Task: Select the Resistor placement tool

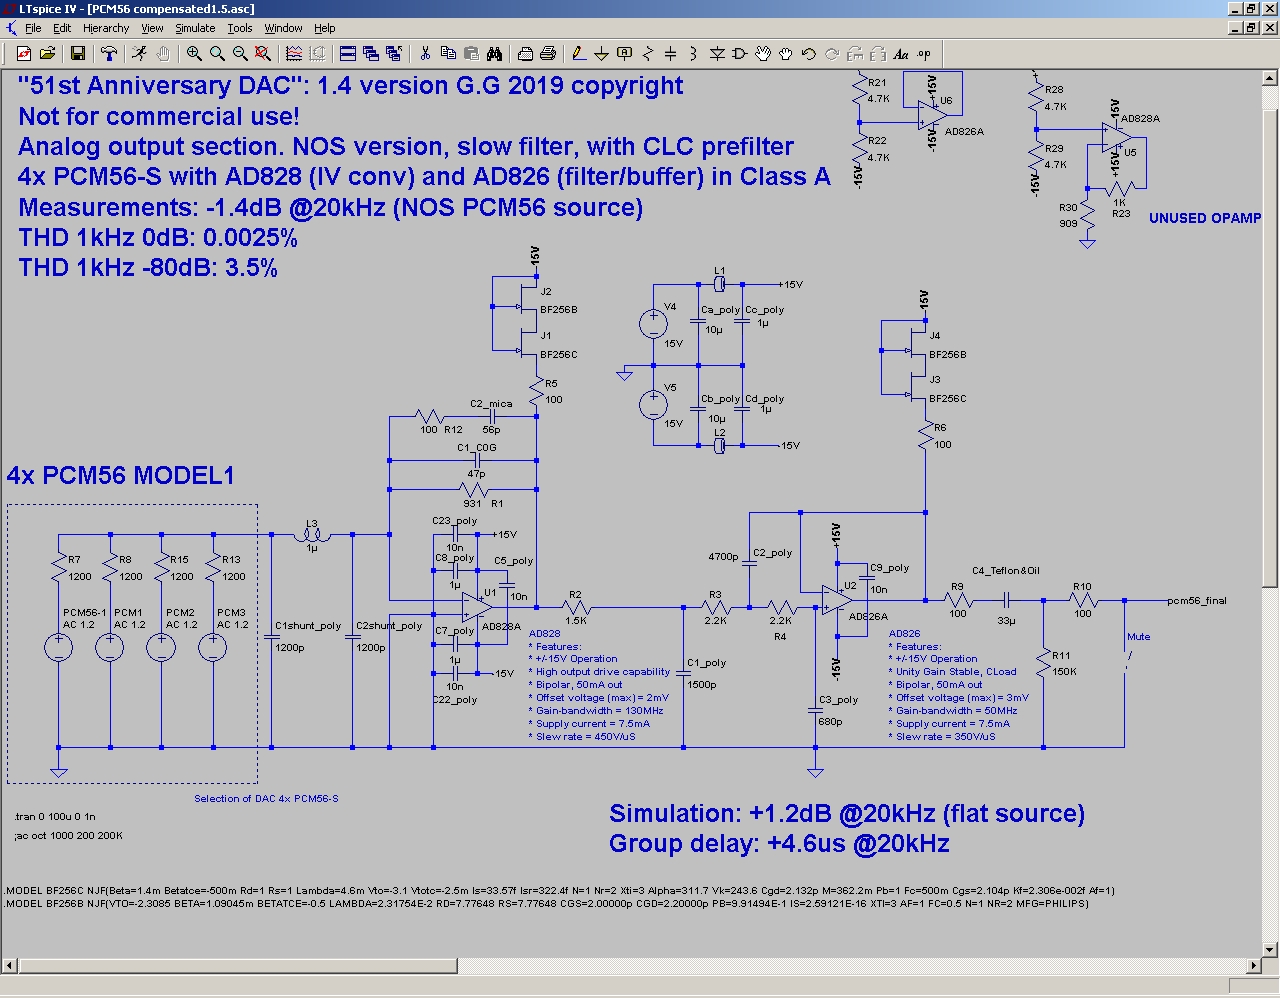Action: (647, 53)
